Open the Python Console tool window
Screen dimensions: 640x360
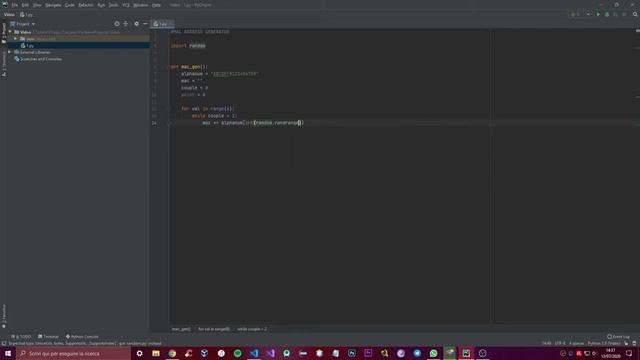82,337
